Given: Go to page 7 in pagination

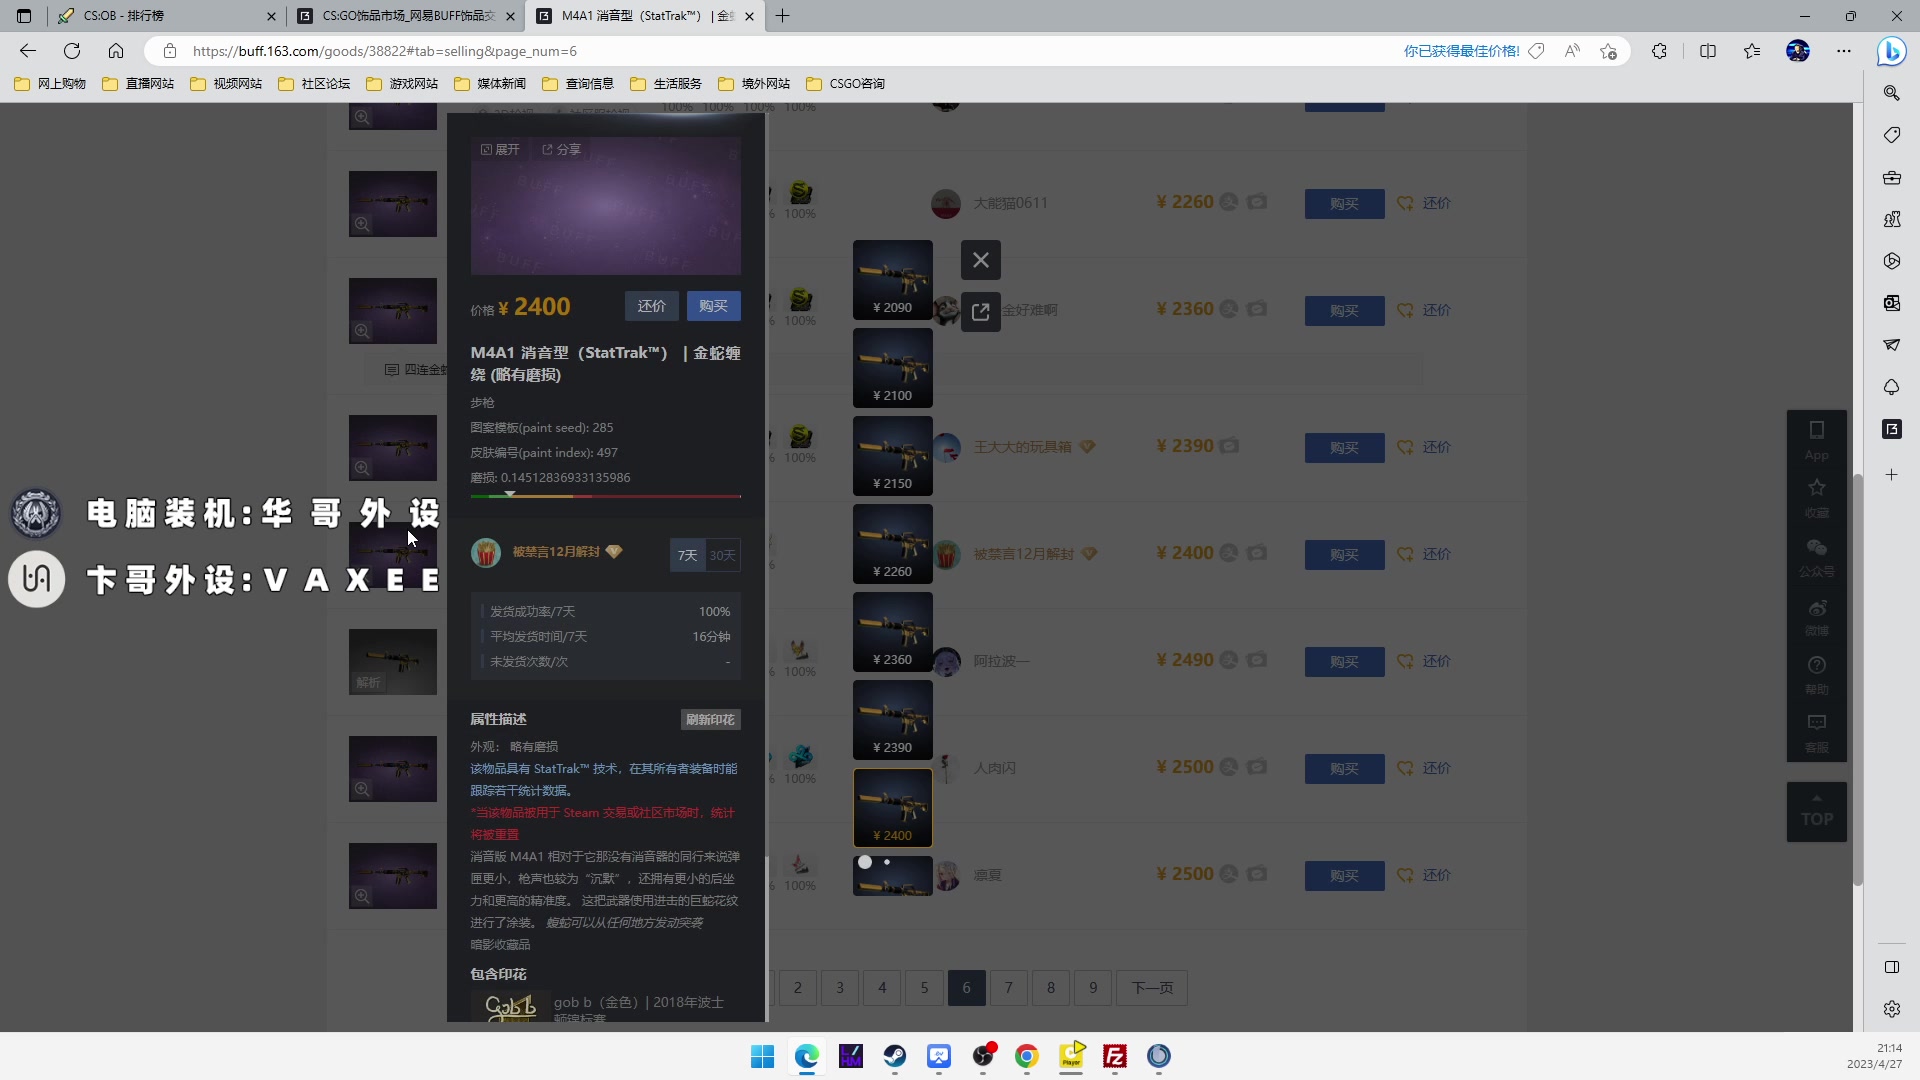Looking at the screenshot, I should (1008, 988).
